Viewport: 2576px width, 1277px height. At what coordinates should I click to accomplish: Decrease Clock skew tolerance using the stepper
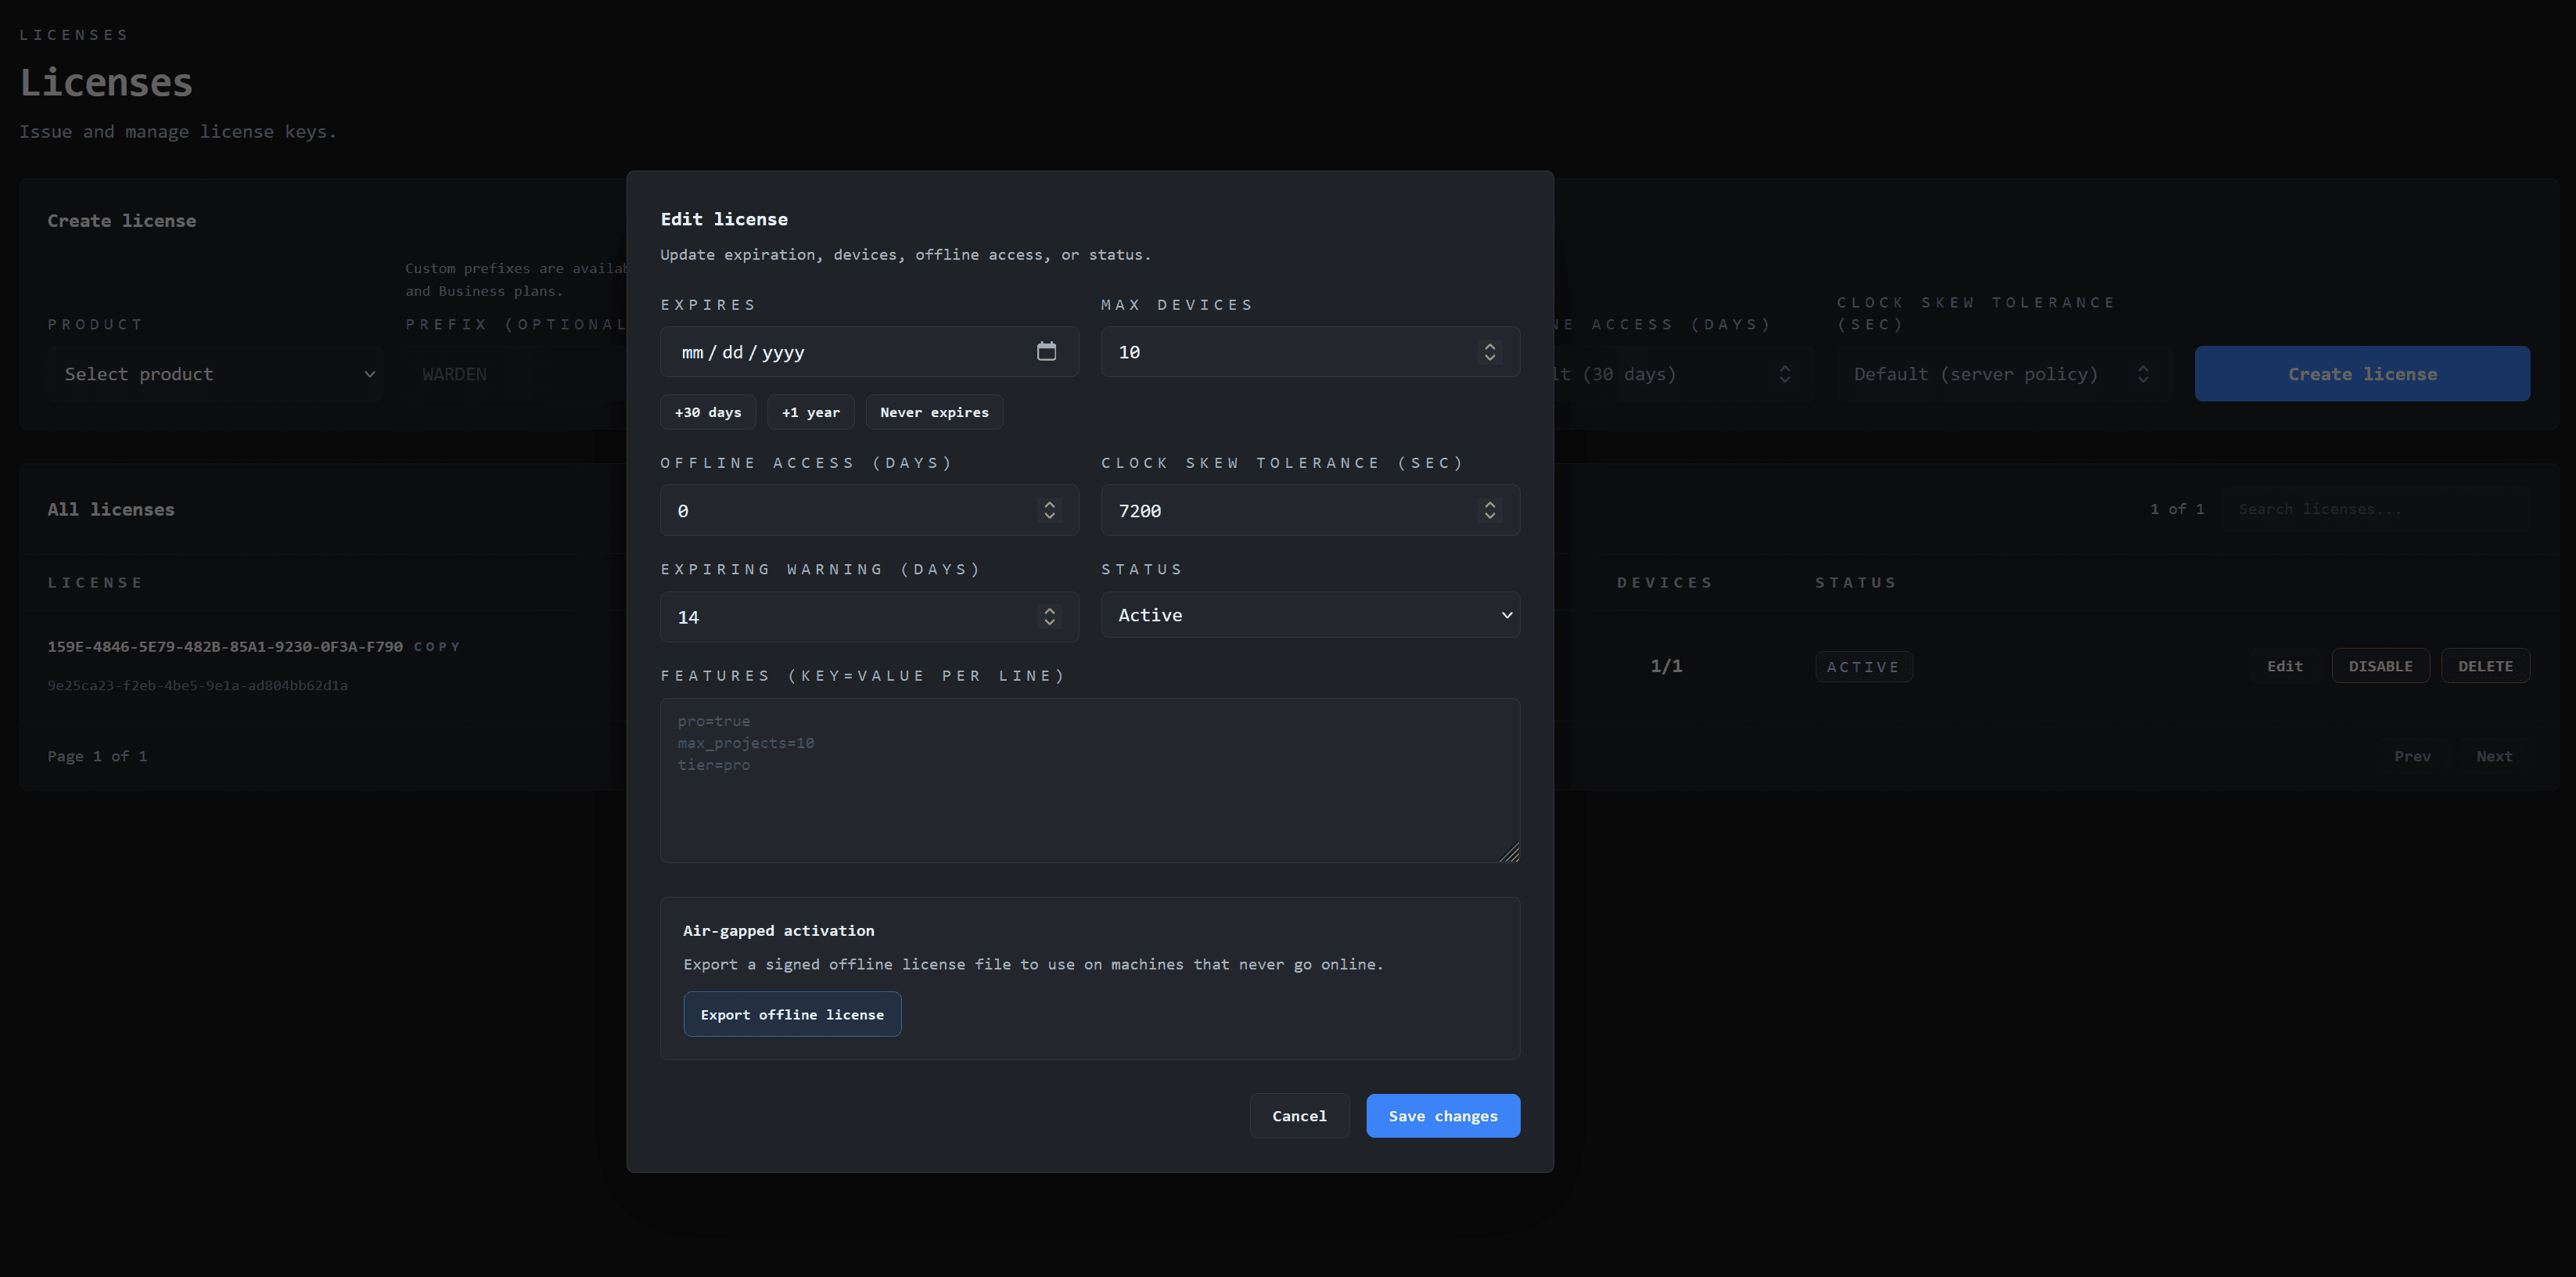point(1489,516)
